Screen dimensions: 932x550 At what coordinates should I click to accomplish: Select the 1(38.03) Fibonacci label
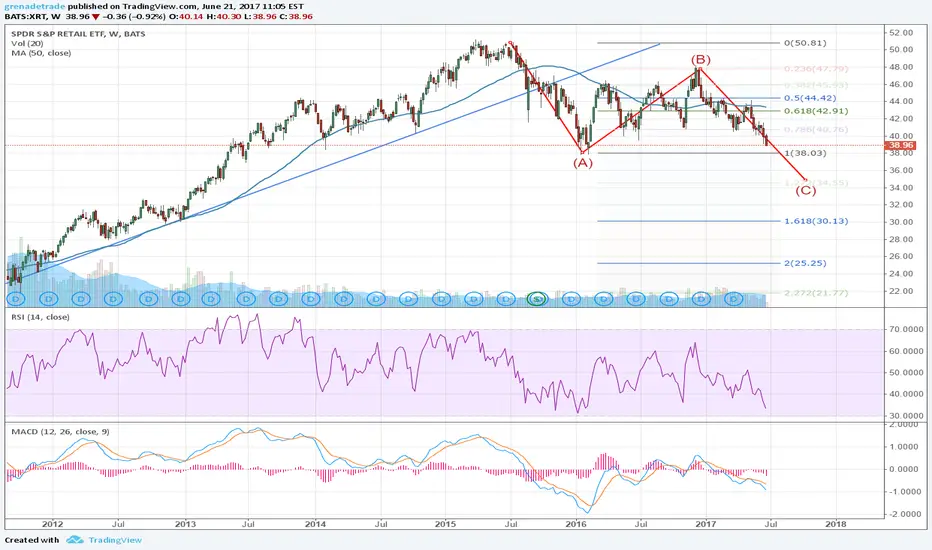(x=805, y=153)
